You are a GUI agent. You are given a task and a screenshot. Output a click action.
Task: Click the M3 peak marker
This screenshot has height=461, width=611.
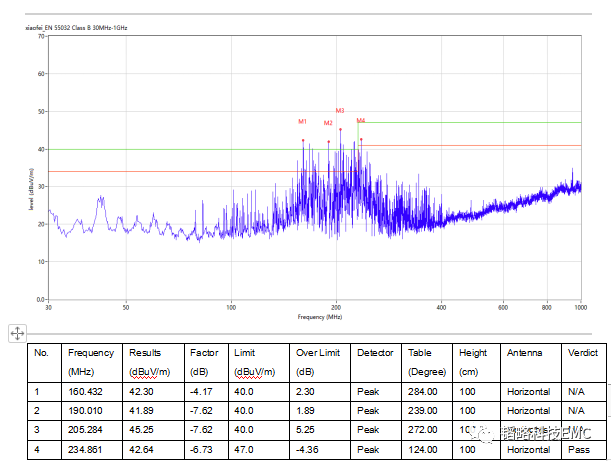click(340, 110)
